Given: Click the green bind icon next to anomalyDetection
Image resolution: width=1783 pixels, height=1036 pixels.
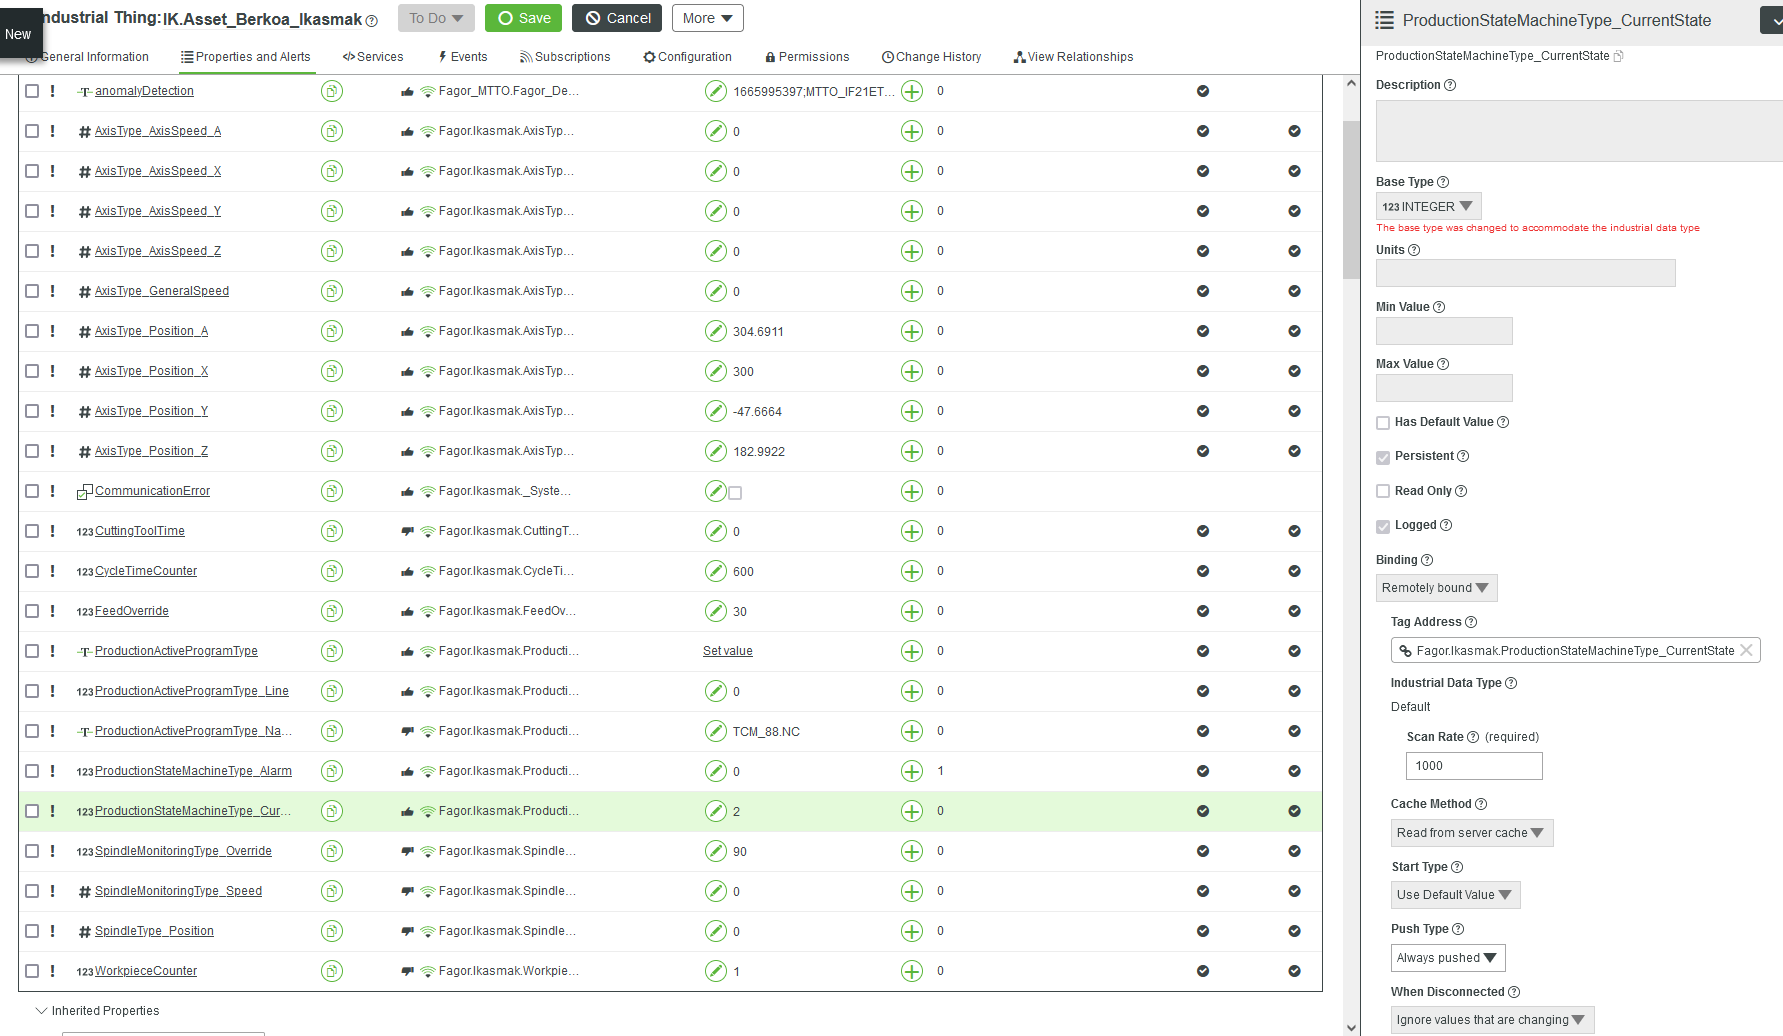Looking at the screenshot, I should (332, 90).
